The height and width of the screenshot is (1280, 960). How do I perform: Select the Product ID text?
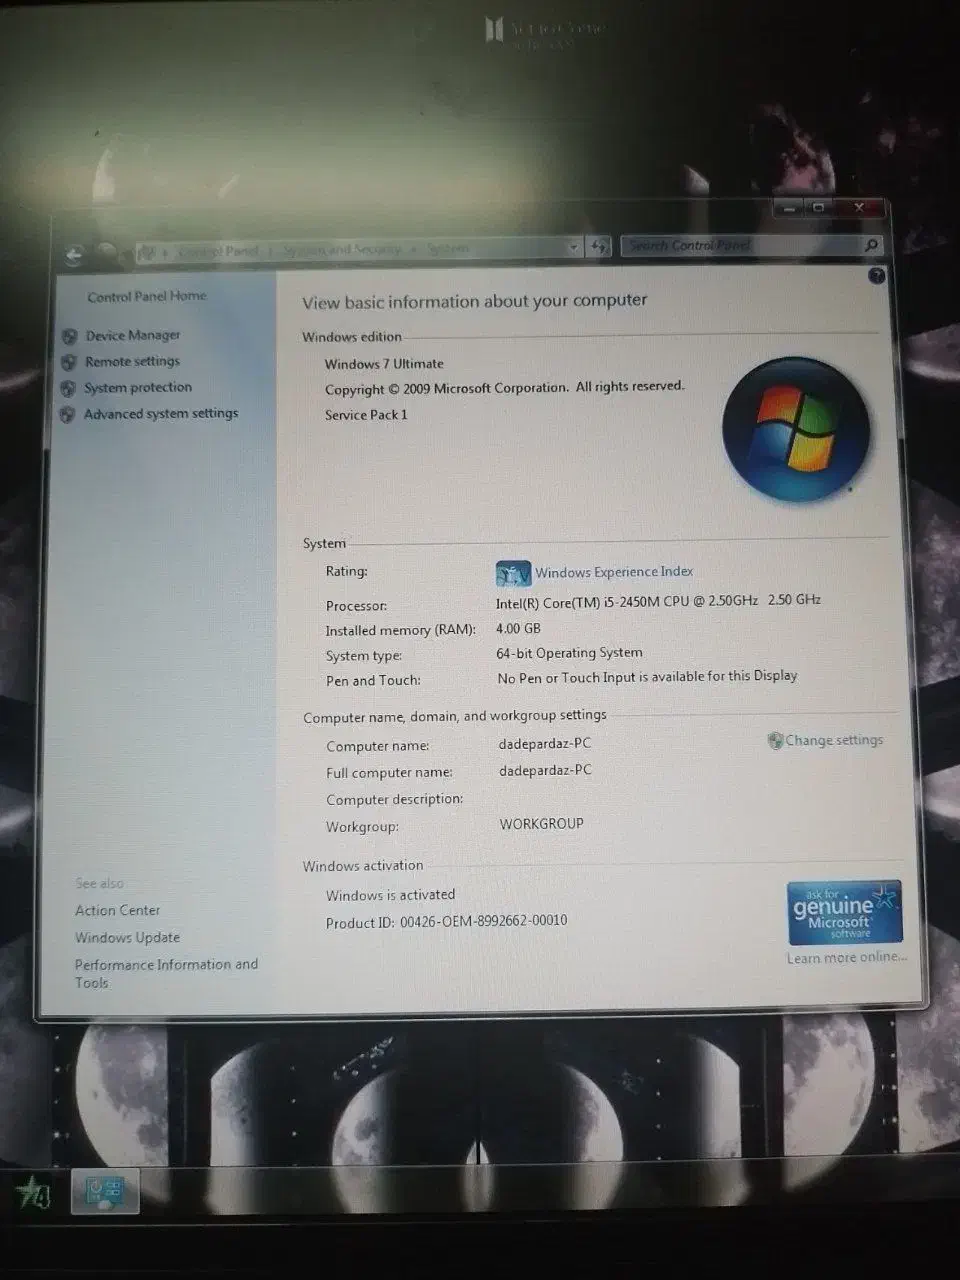446,922
